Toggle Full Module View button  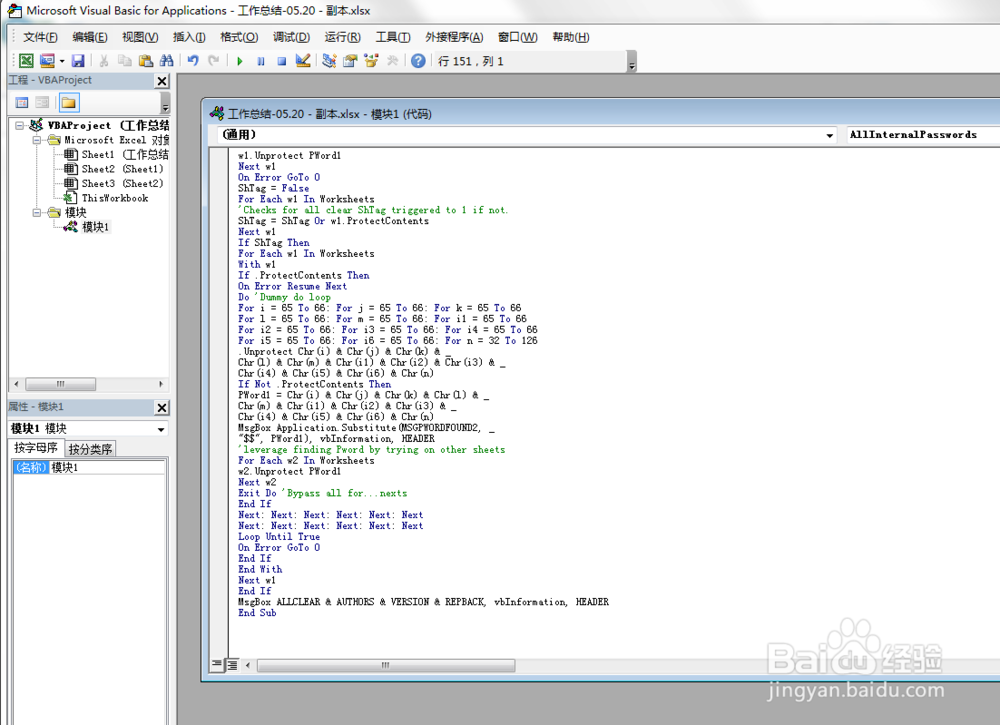[x=233, y=665]
